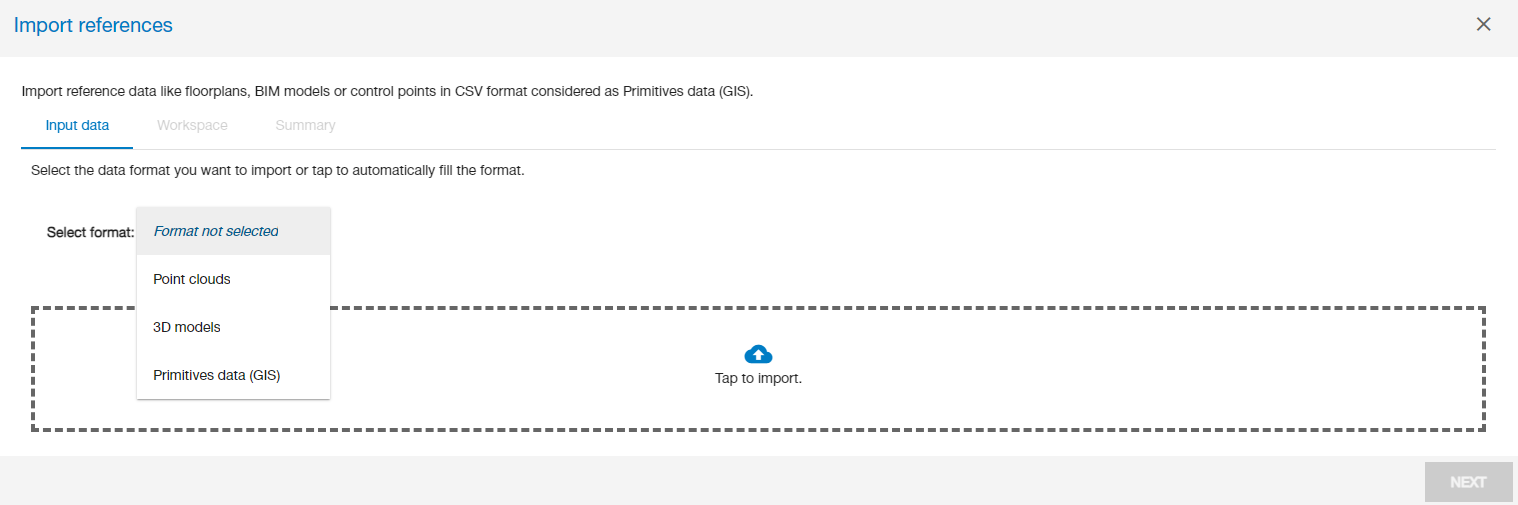The height and width of the screenshot is (505, 1518).
Task: Select Point clouds from format list
Action: point(192,280)
